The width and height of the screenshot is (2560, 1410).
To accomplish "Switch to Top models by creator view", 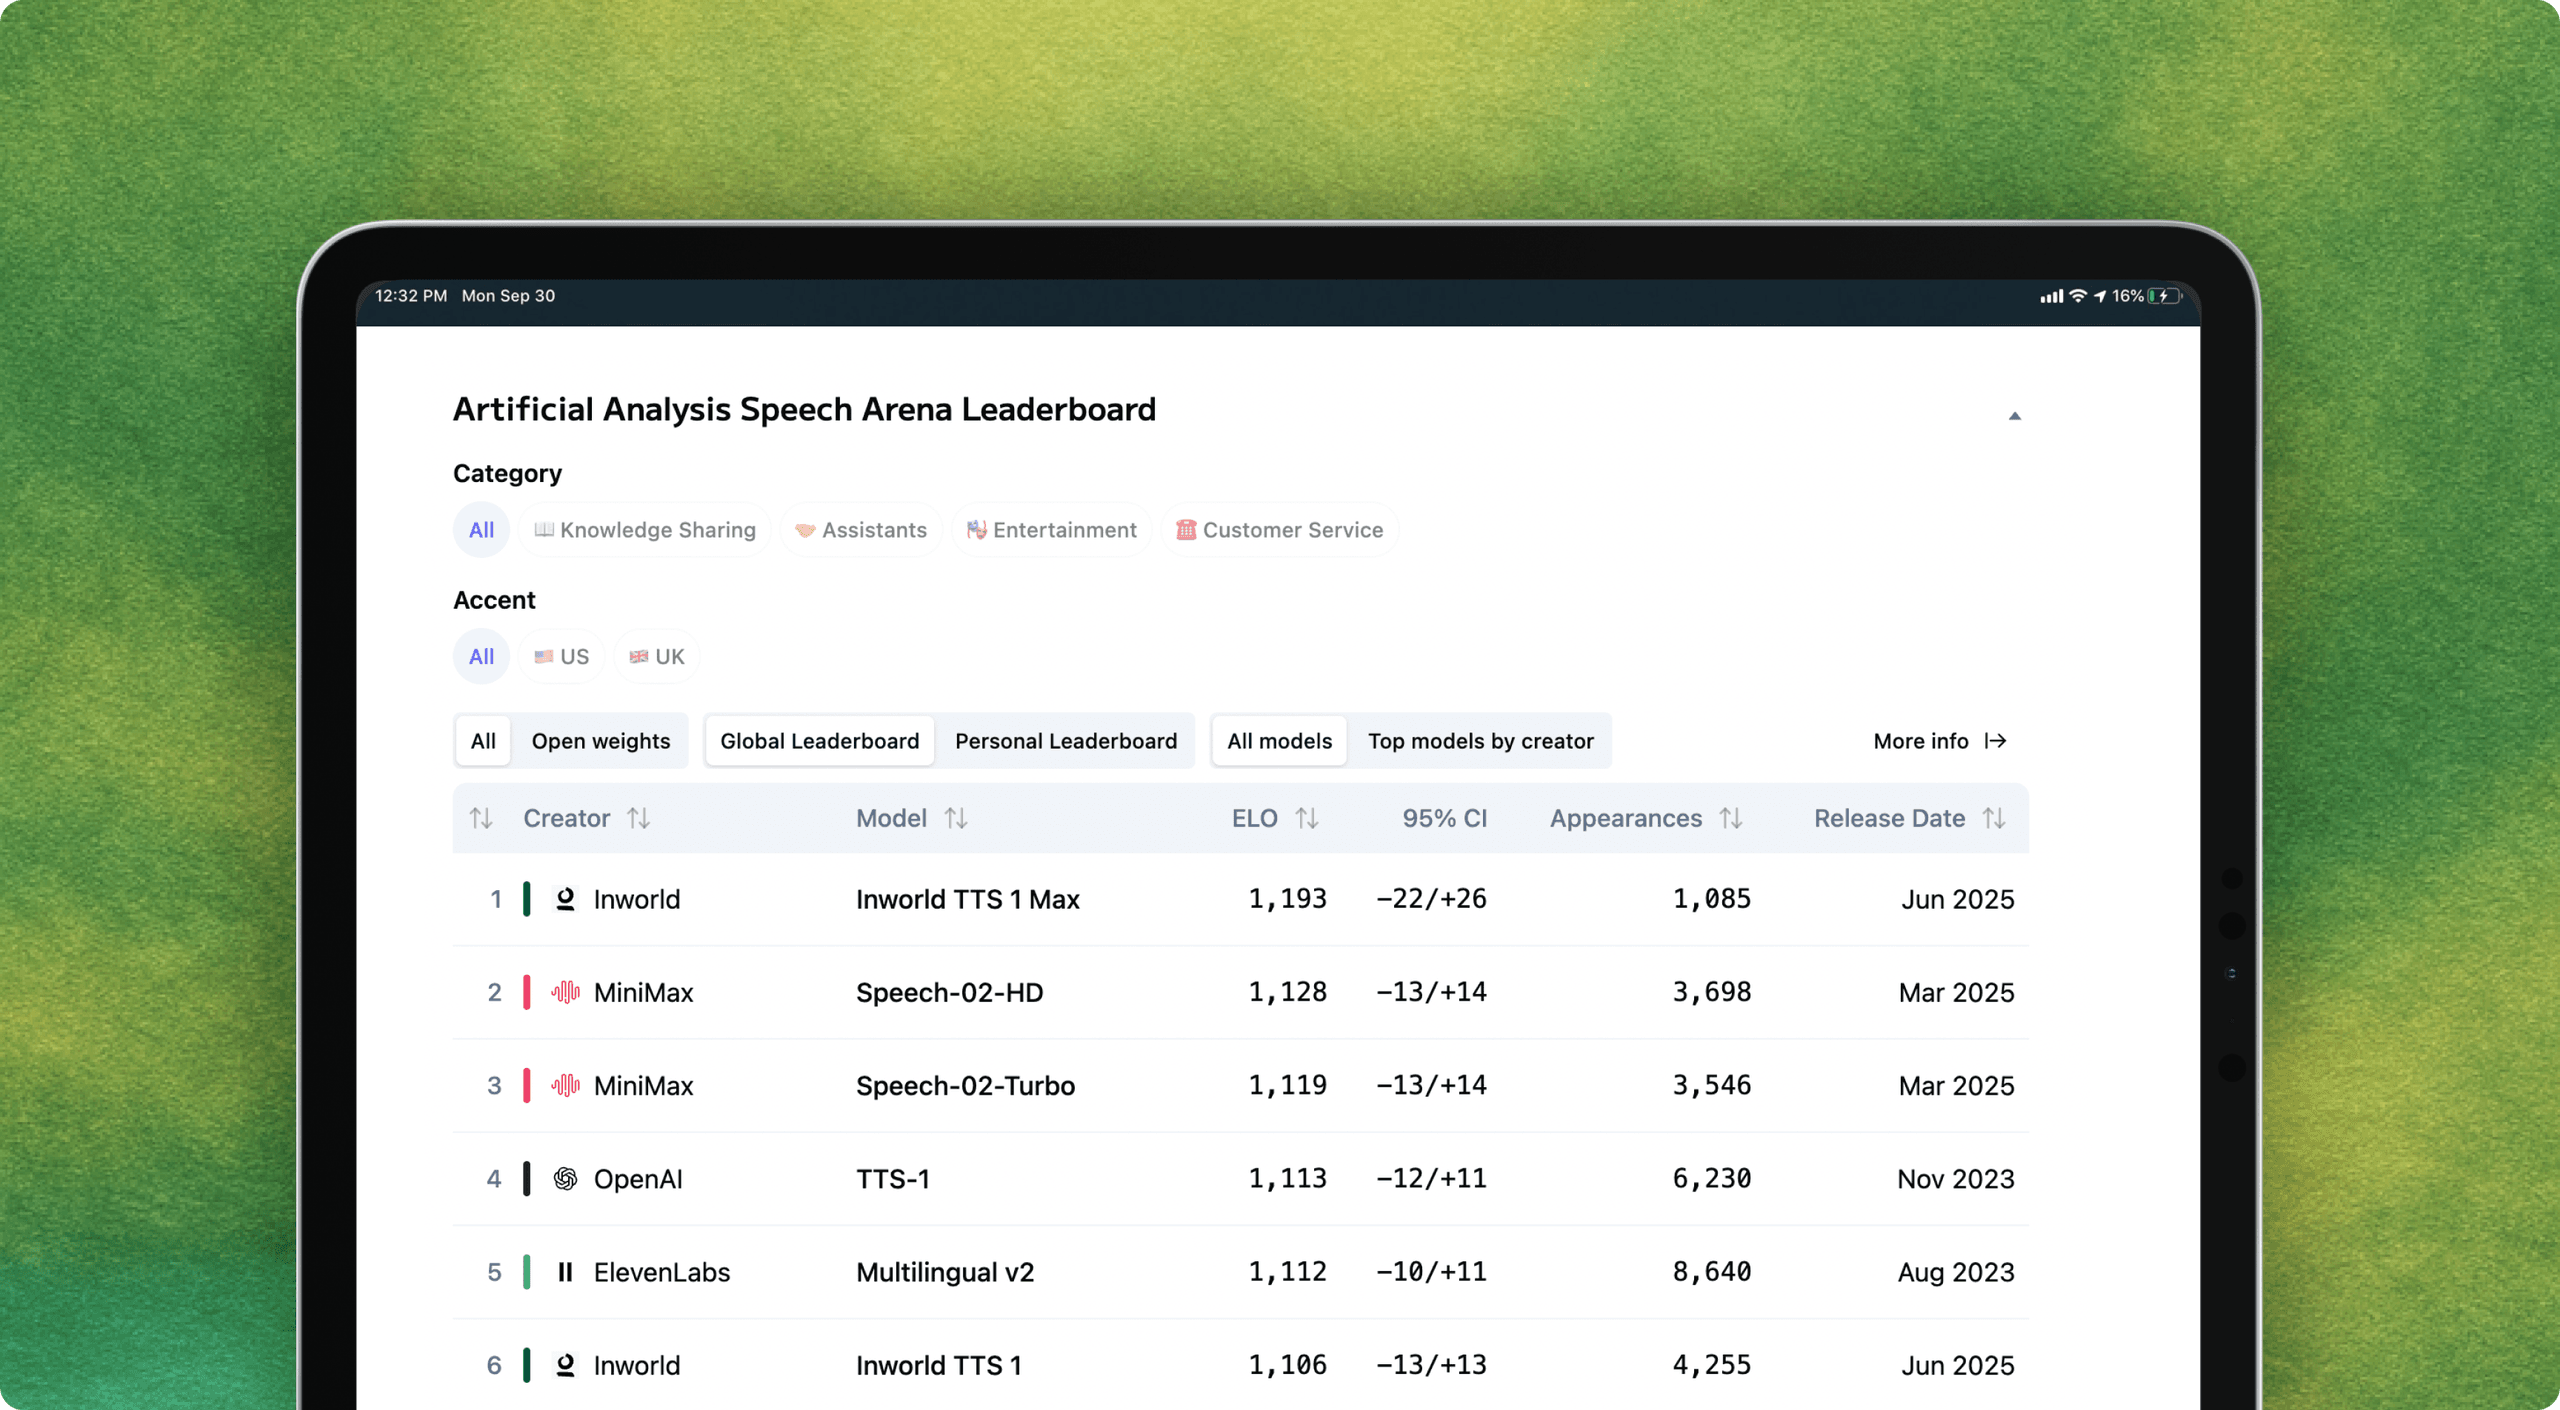I will [x=1481, y=741].
